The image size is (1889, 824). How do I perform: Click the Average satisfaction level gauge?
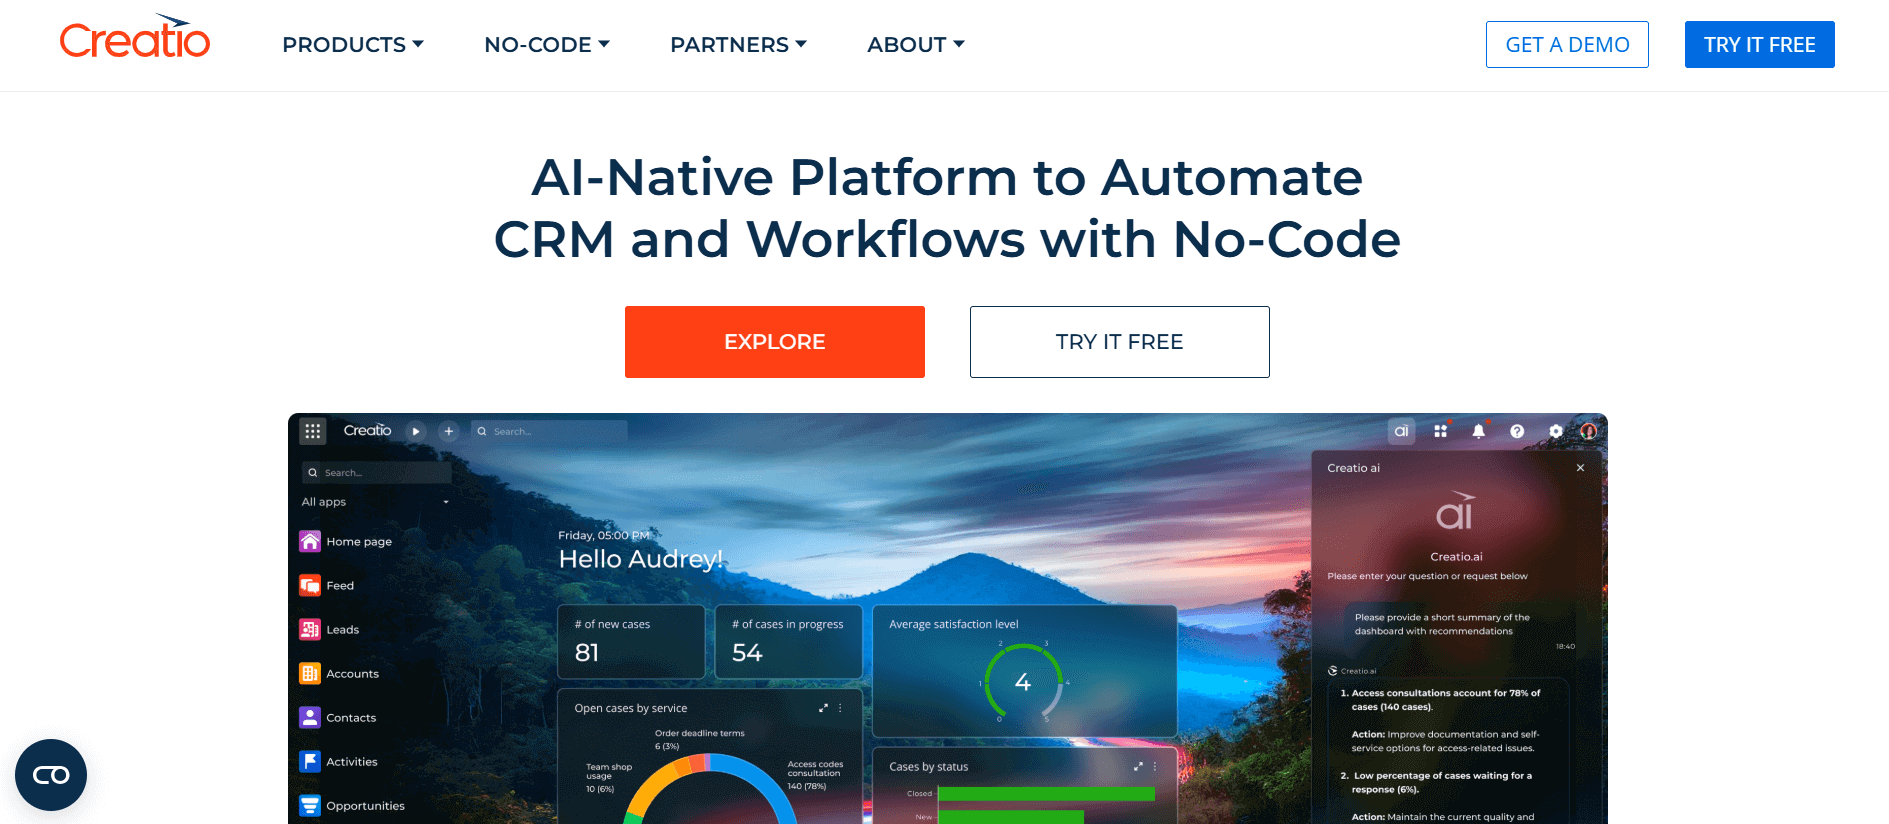pos(1023,682)
